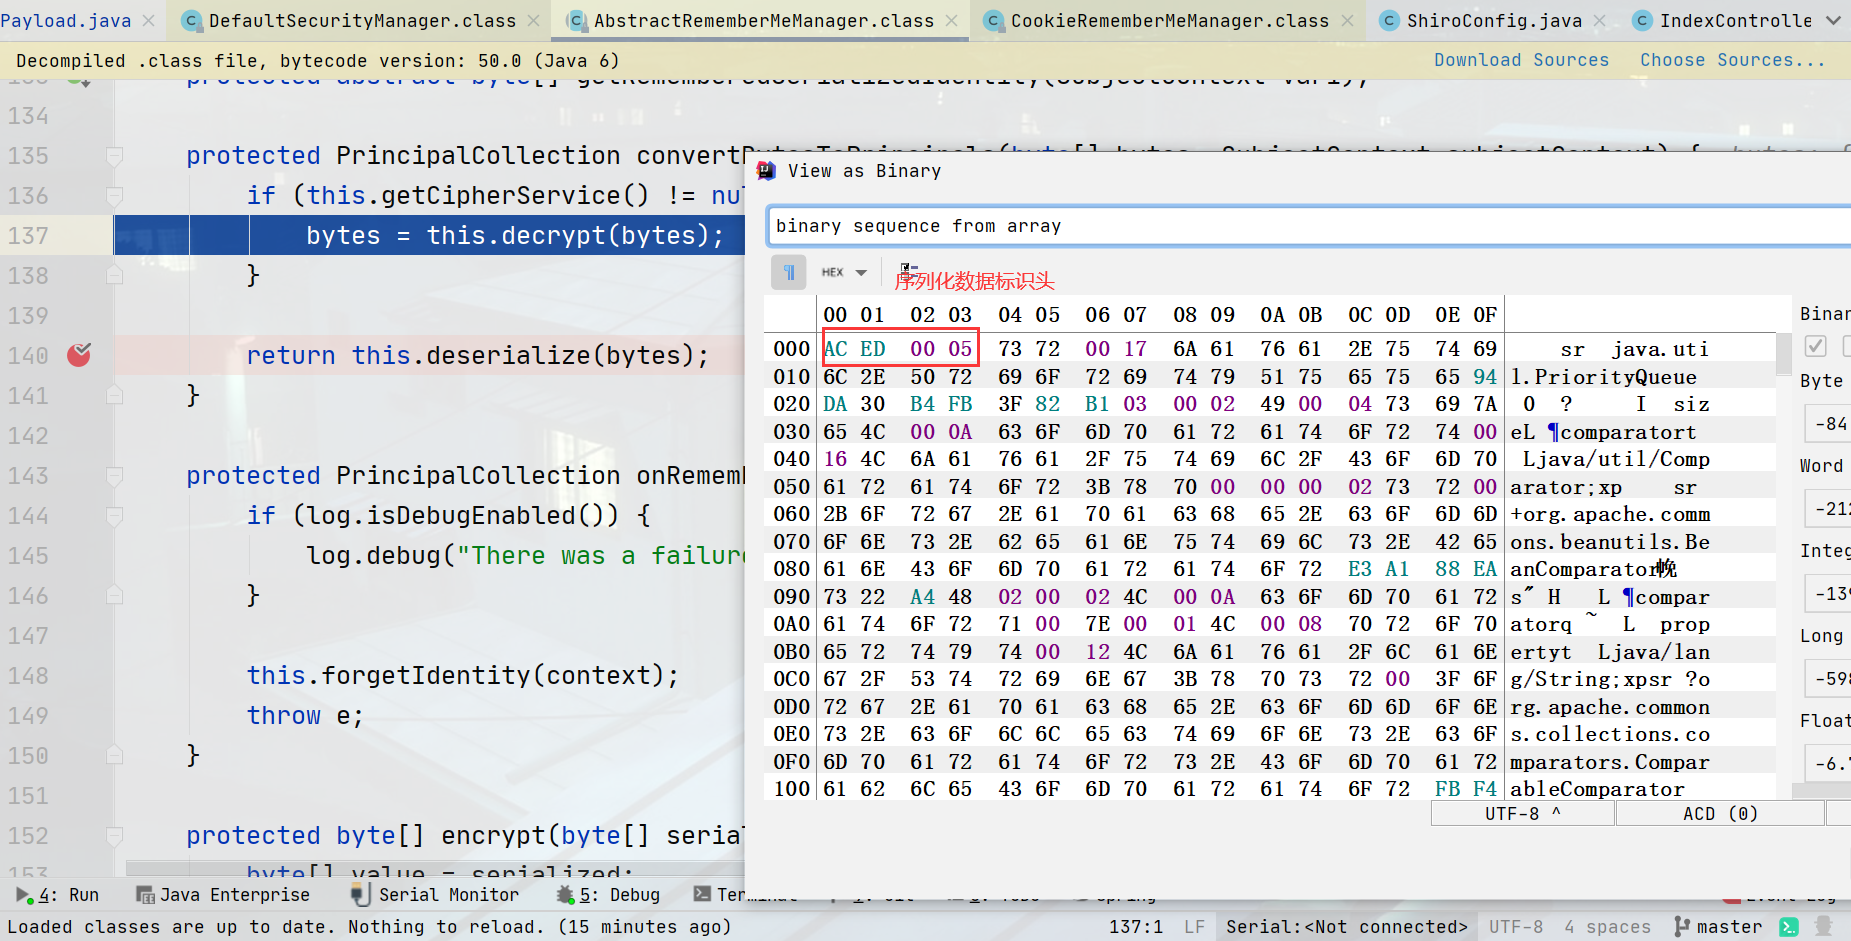Click the fold end marker on line 150
Viewport: 1851px width, 941px height.
(x=114, y=755)
